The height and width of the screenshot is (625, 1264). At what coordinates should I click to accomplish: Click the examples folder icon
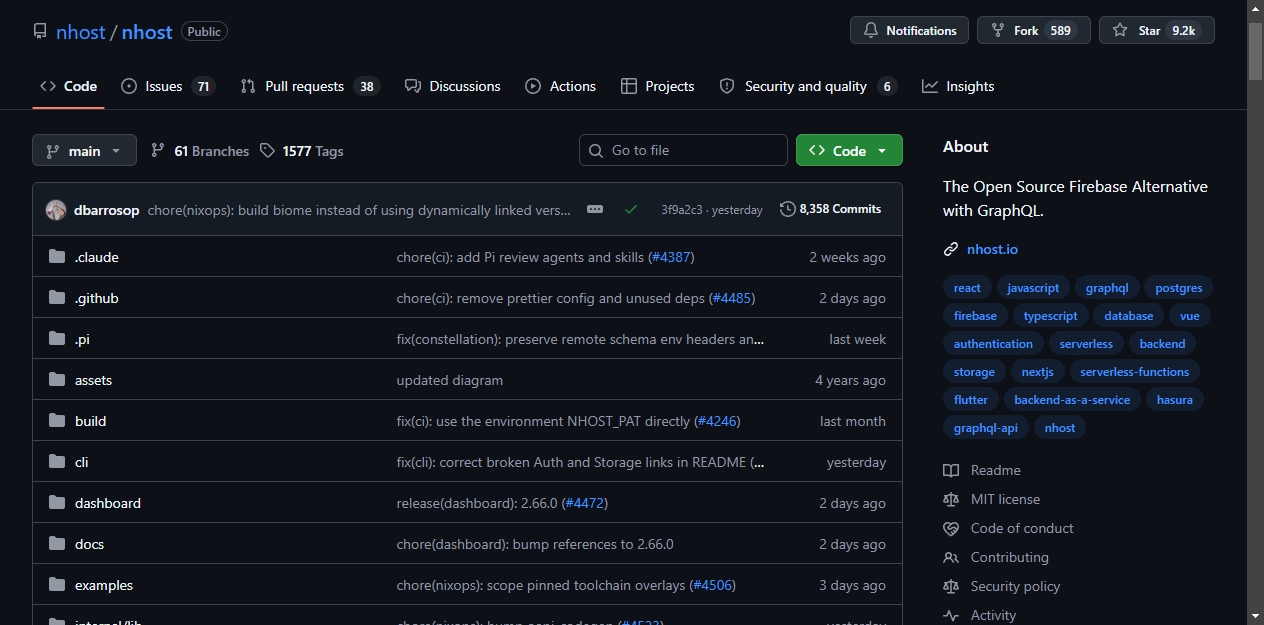coord(57,585)
